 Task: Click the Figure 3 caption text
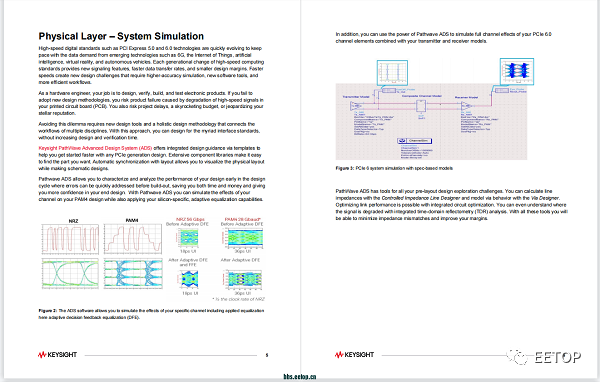(394, 168)
